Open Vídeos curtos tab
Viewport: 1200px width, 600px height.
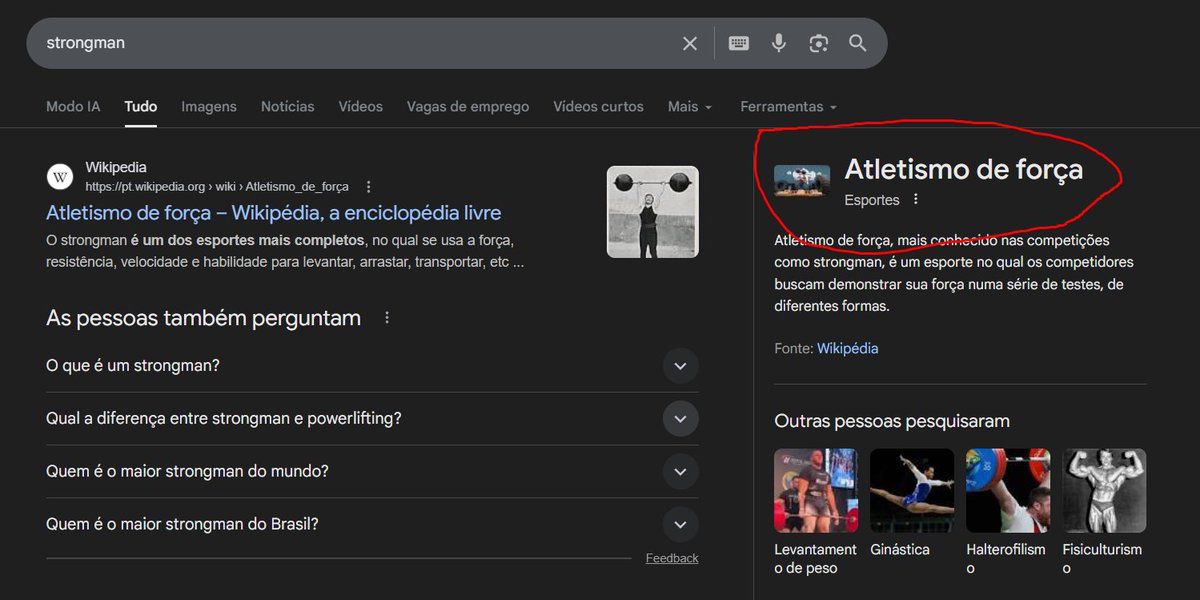coord(599,106)
